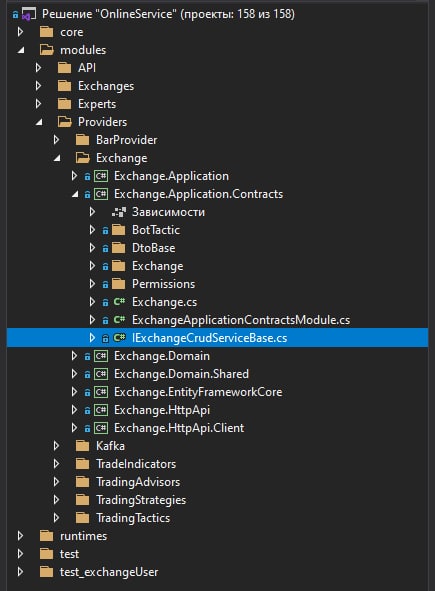Select the TradeIndicators folder label

coord(136,464)
